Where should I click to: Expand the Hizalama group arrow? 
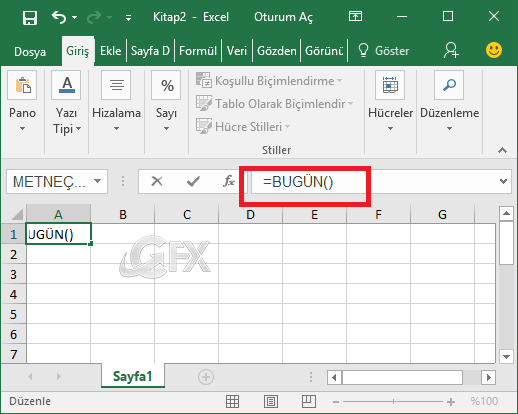(116, 128)
